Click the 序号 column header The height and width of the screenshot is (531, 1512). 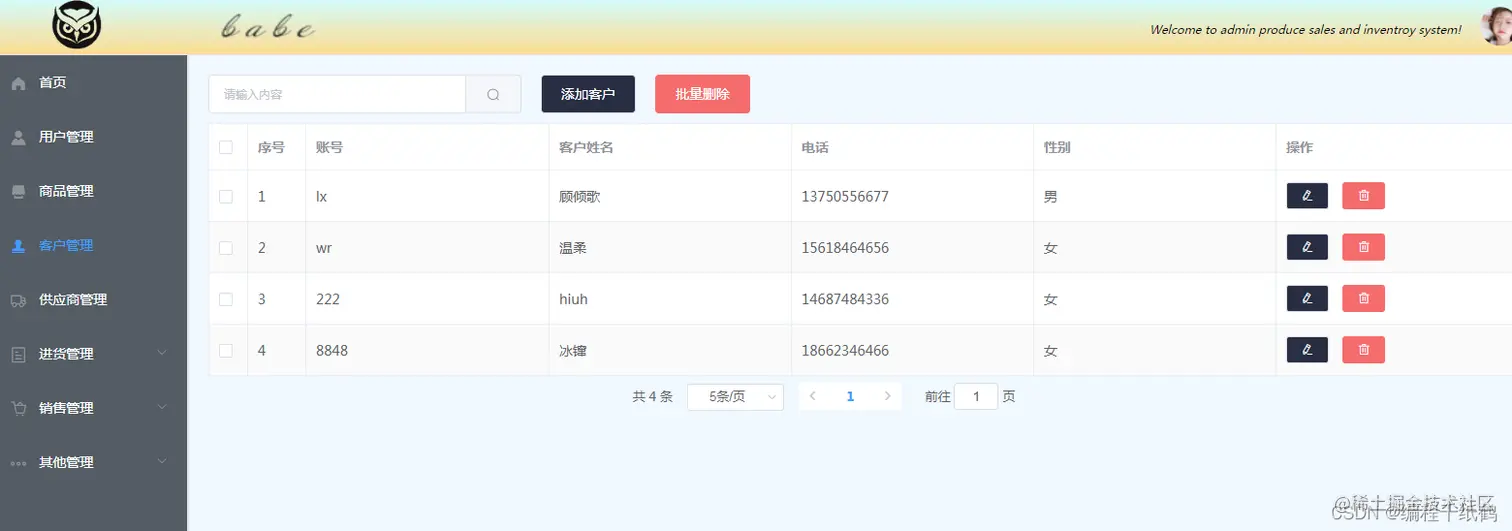point(271,147)
